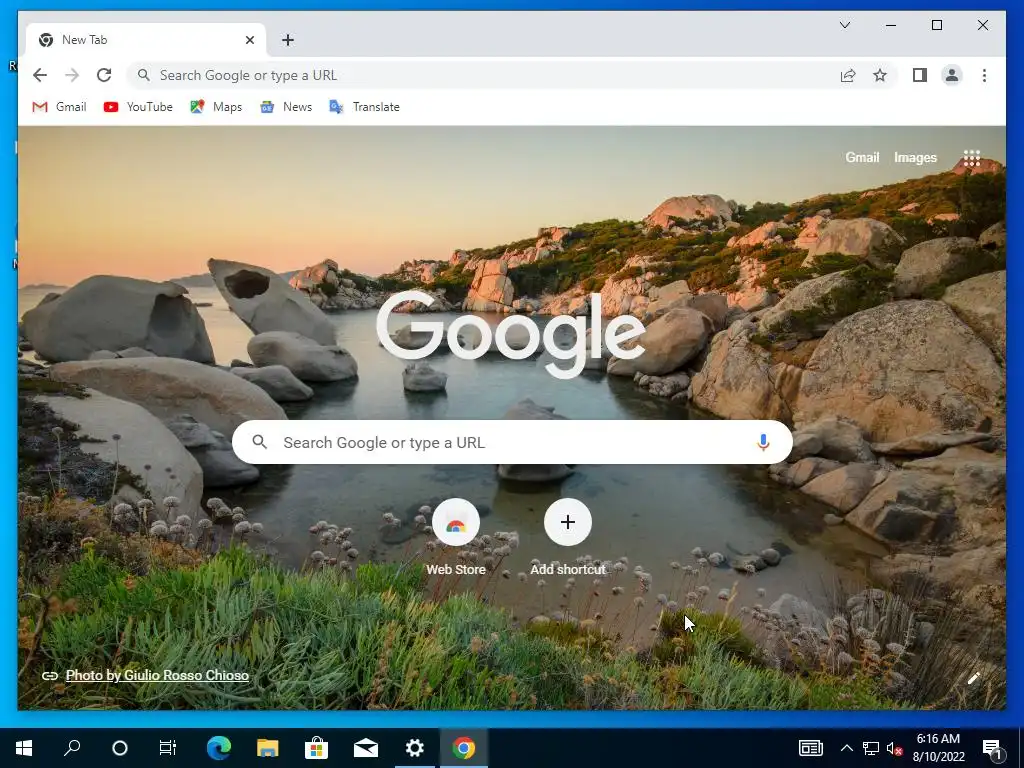Add a new shortcut tile
Image resolution: width=1024 pixels, height=768 pixels.
[x=568, y=537]
